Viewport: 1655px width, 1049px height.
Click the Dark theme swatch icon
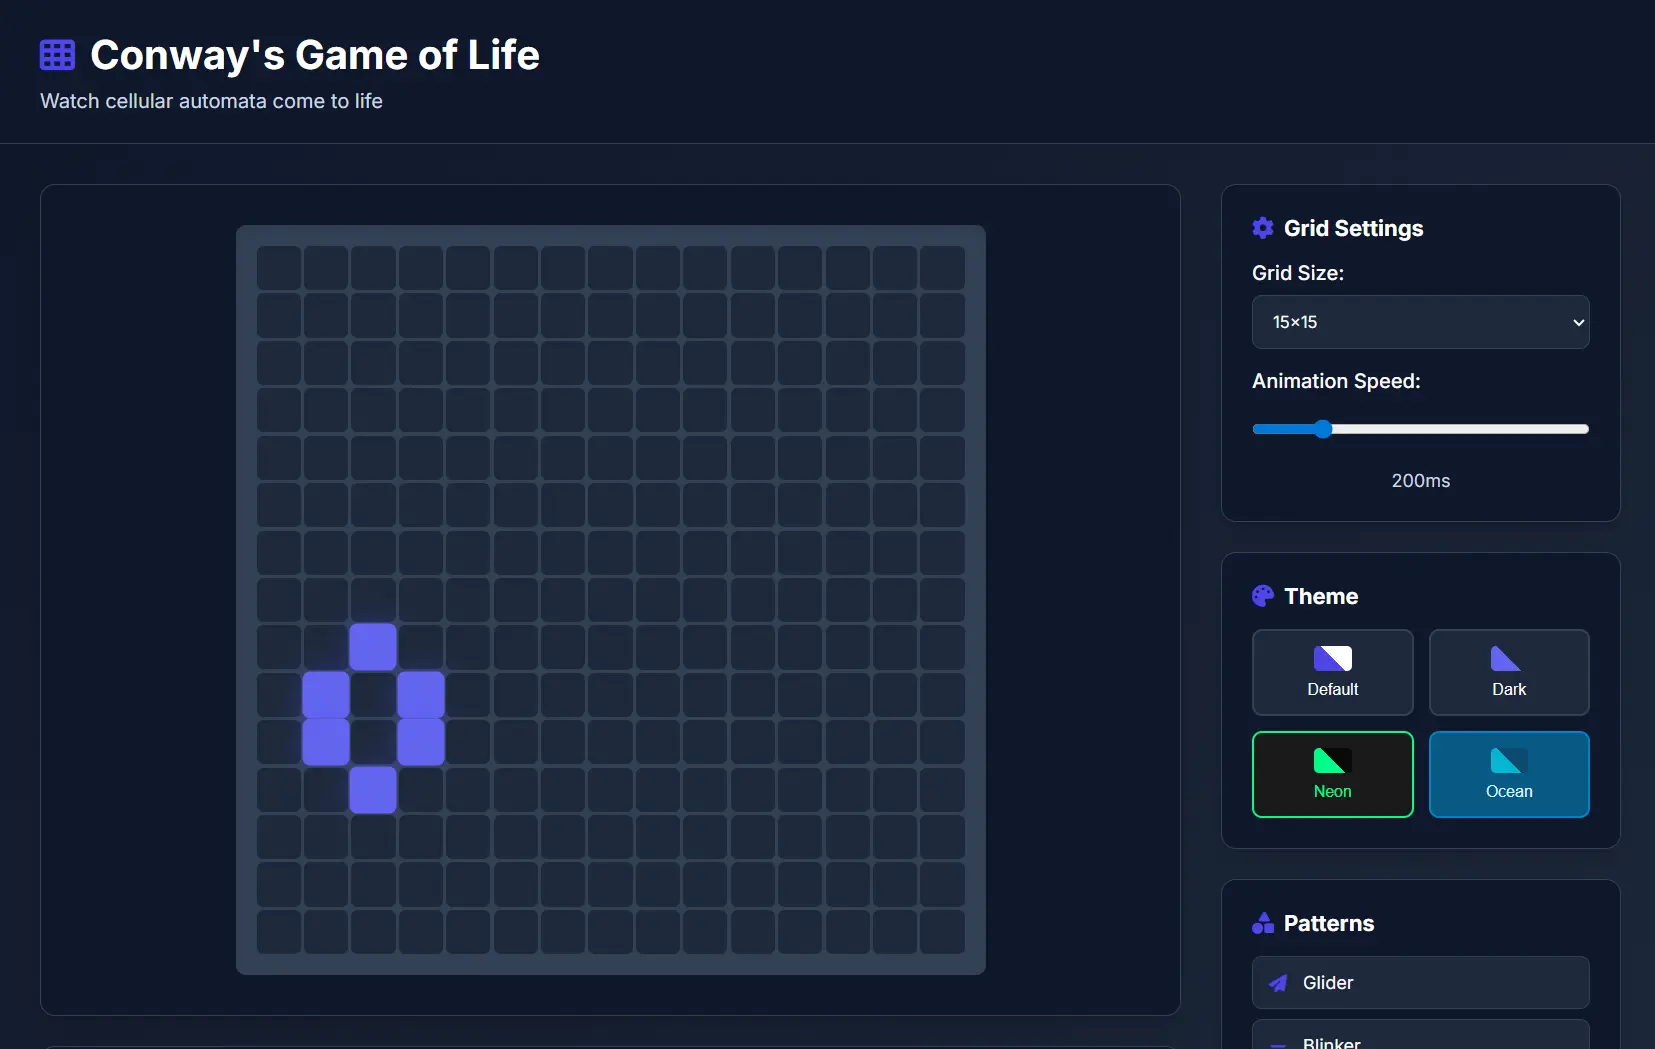1509,658
